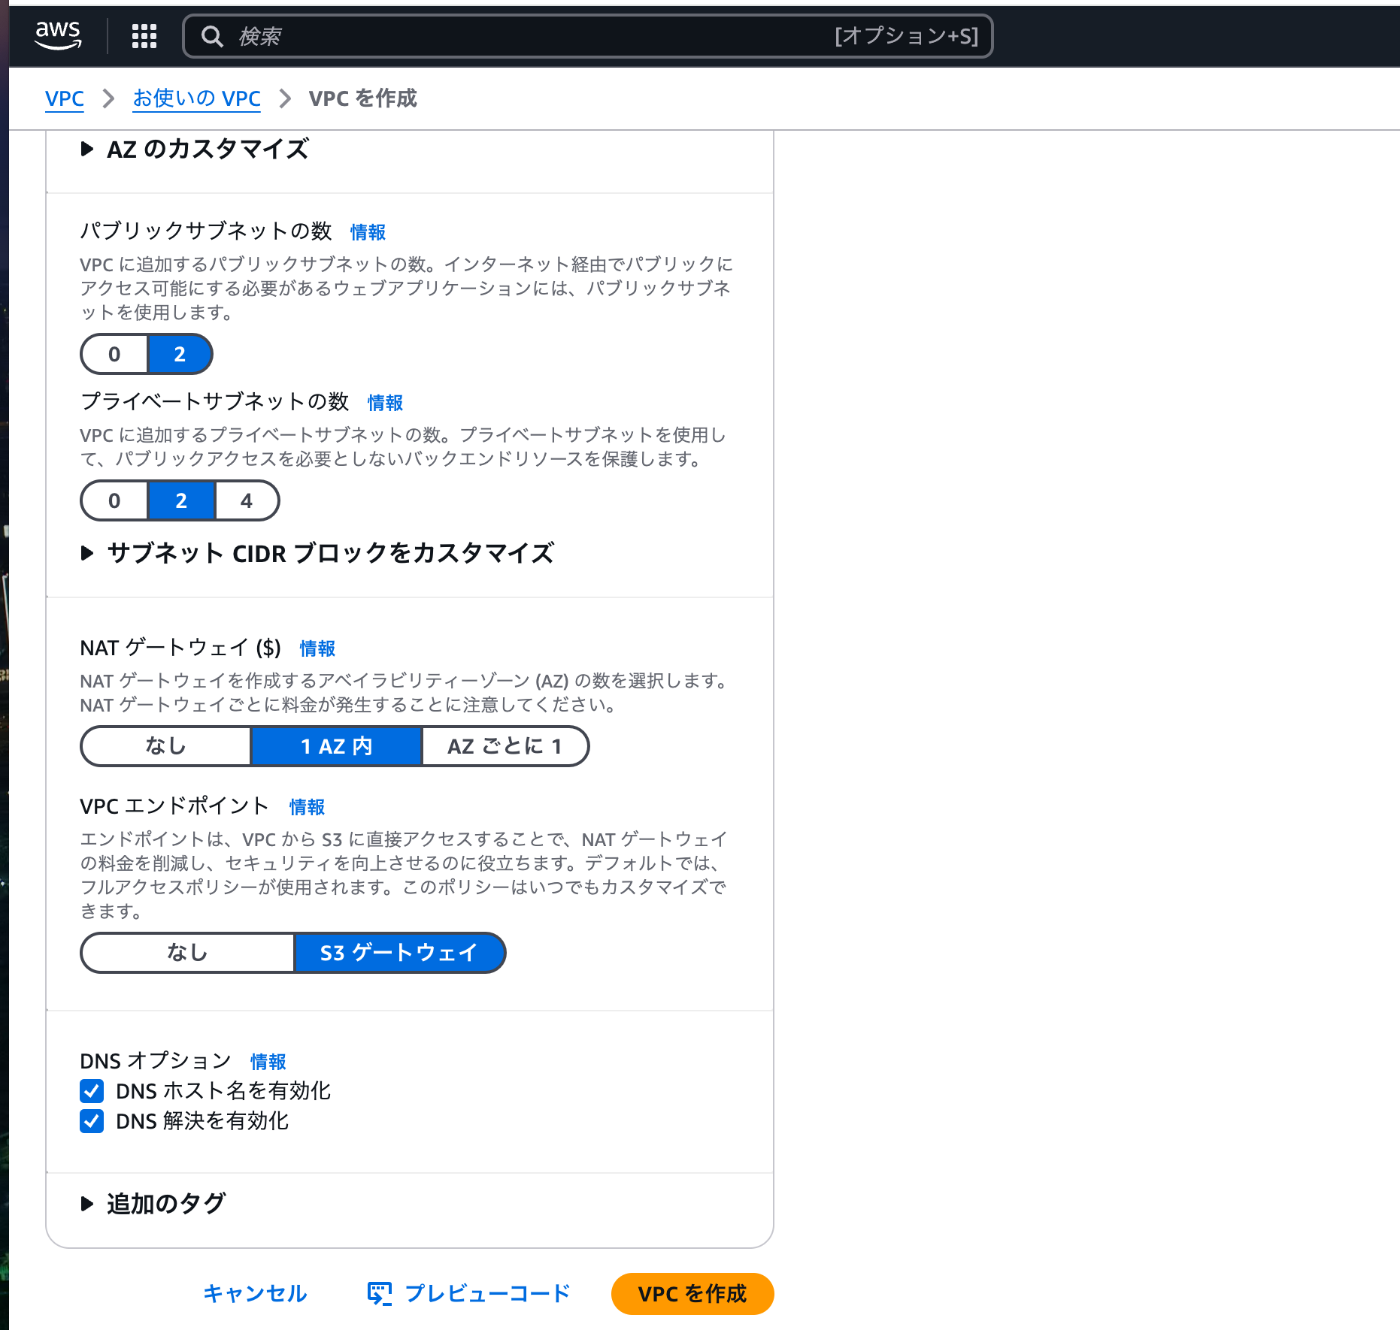The width and height of the screenshot is (1400, 1330).
Task: Click VPC を作成 breadcrumb text
Action: pyautogui.click(x=363, y=98)
